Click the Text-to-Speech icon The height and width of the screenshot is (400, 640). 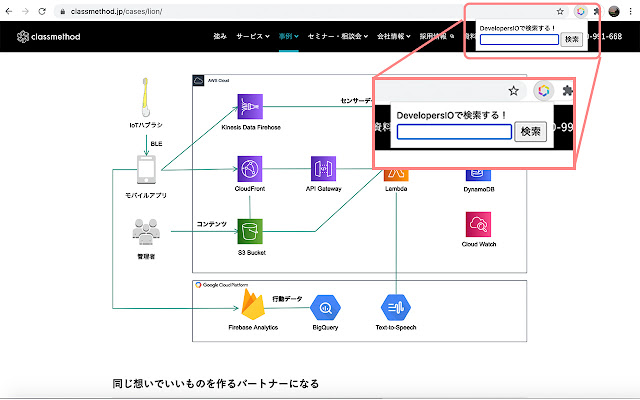click(x=396, y=307)
